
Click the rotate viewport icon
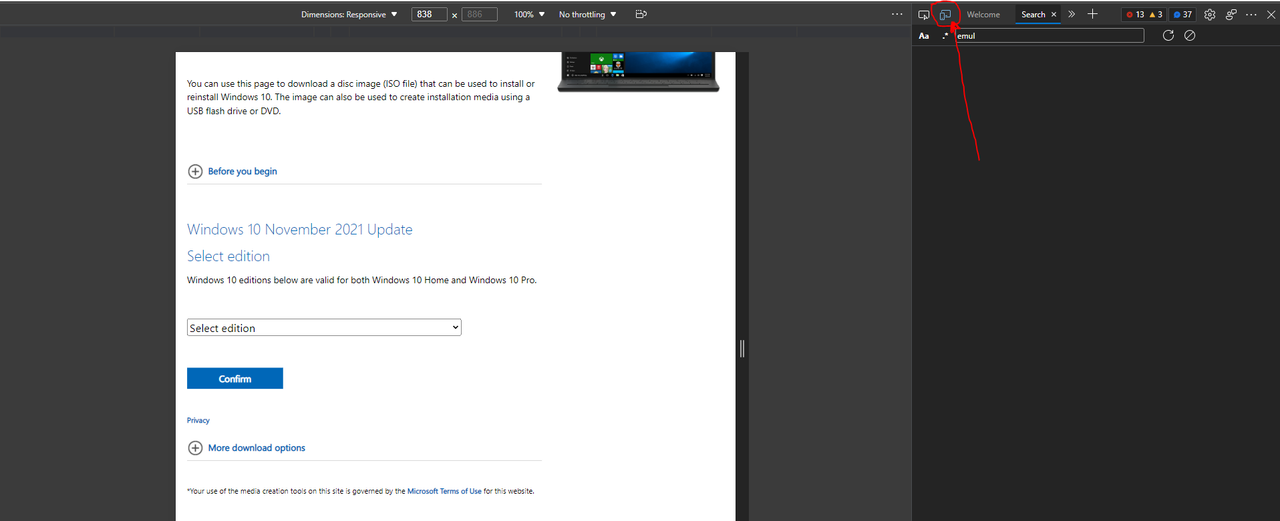click(x=641, y=14)
